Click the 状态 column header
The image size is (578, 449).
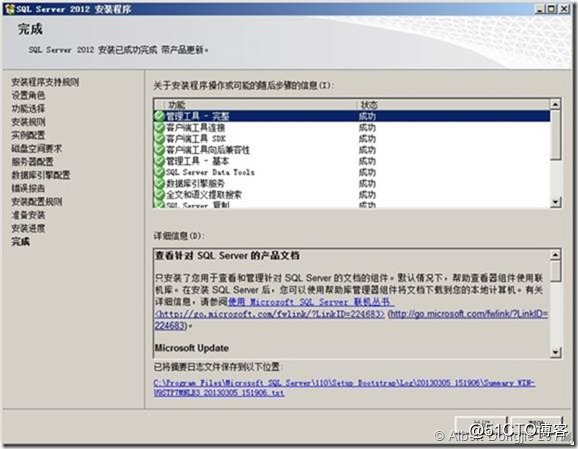point(453,105)
